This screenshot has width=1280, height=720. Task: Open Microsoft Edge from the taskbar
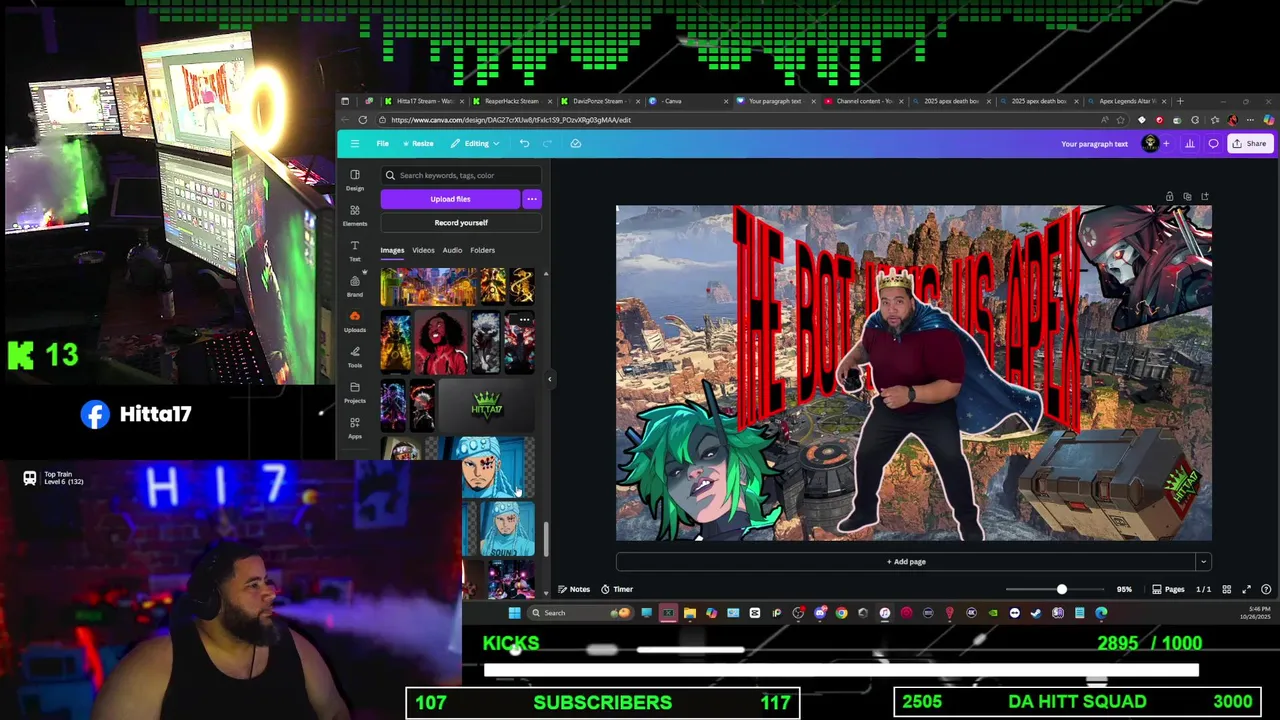click(x=1101, y=613)
